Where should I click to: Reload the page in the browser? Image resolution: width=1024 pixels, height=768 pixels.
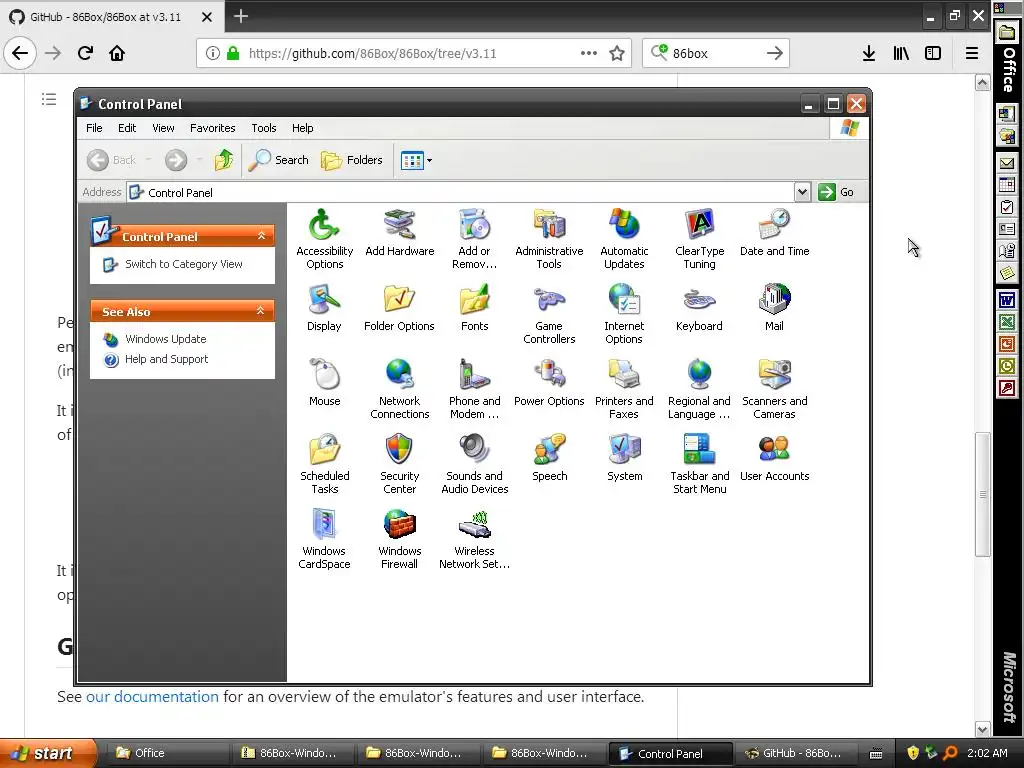coord(85,53)
